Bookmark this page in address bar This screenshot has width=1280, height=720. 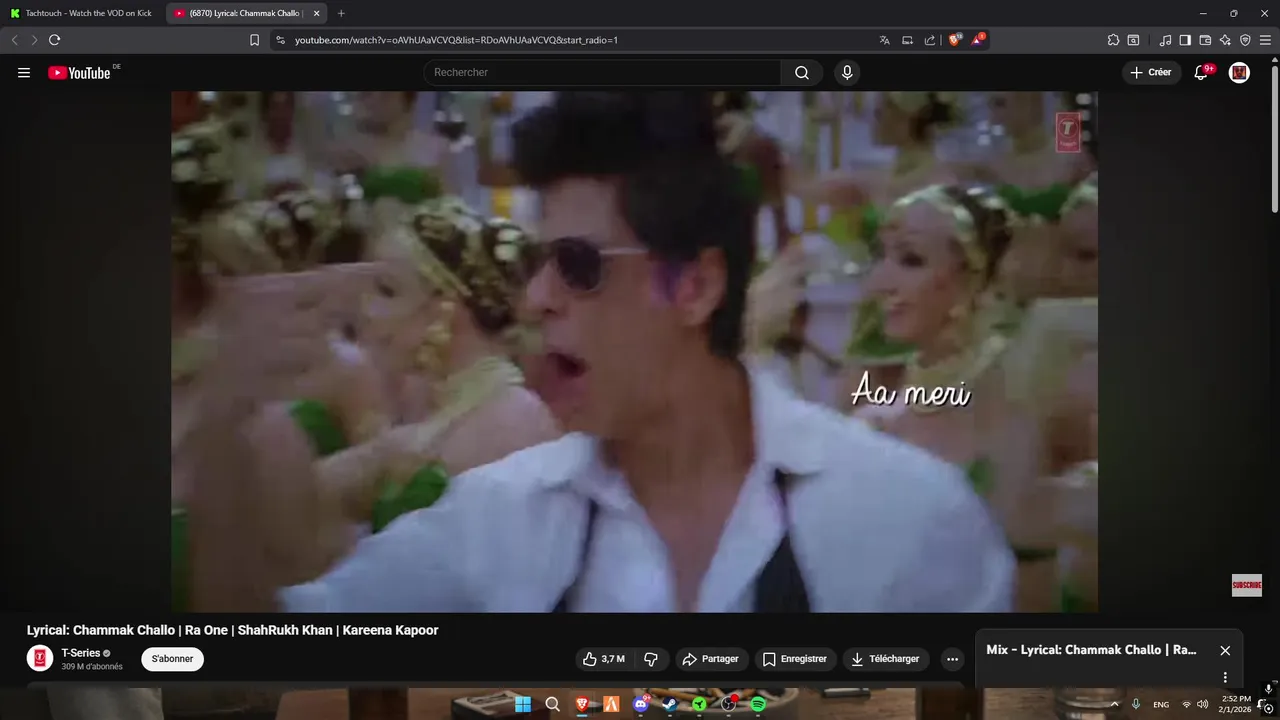pyautogui.click(x=254, y=40)
